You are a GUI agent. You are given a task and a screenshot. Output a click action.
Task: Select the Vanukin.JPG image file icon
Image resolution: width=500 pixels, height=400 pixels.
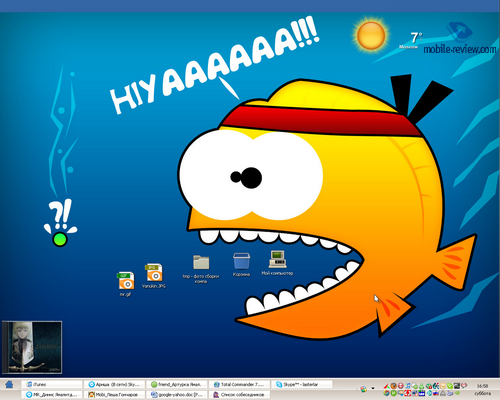pos(154,273)
